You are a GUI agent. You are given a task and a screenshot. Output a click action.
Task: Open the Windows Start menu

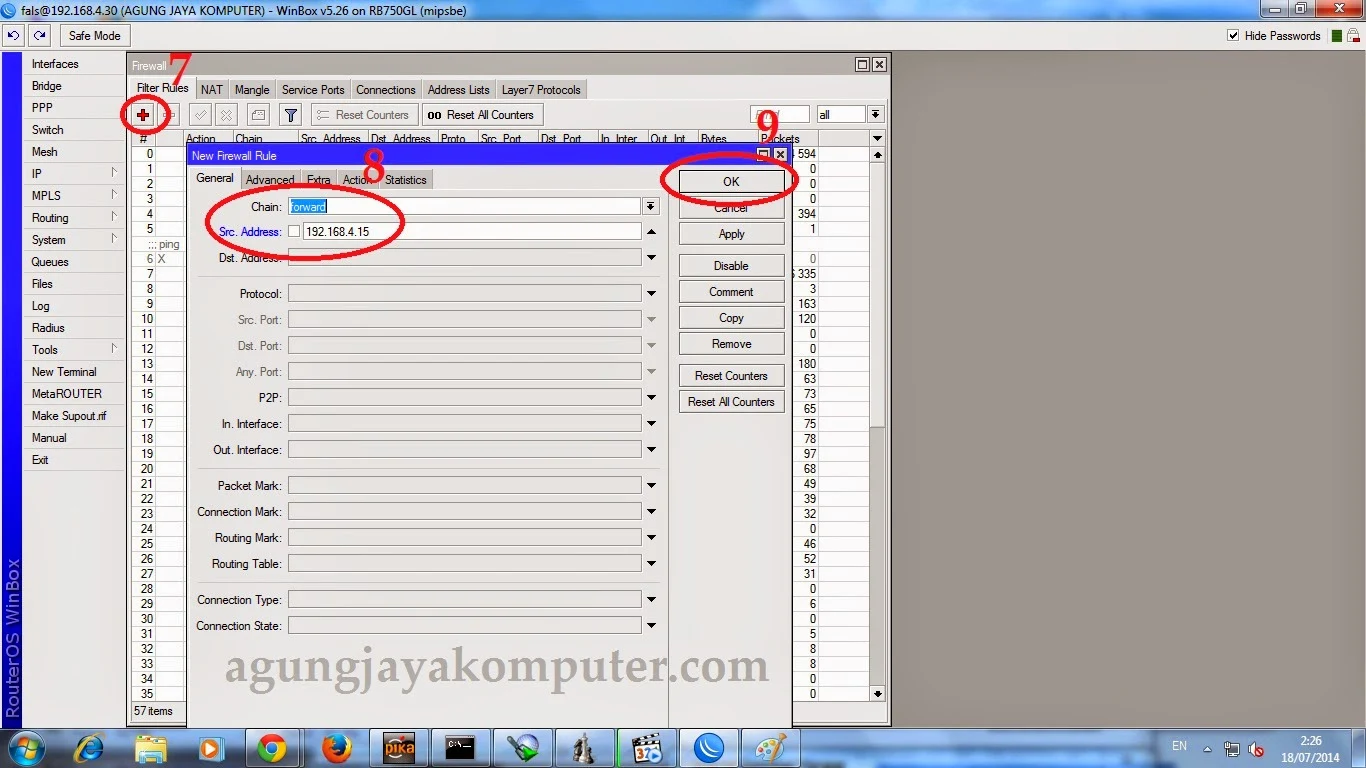click(x=26, y=748)
